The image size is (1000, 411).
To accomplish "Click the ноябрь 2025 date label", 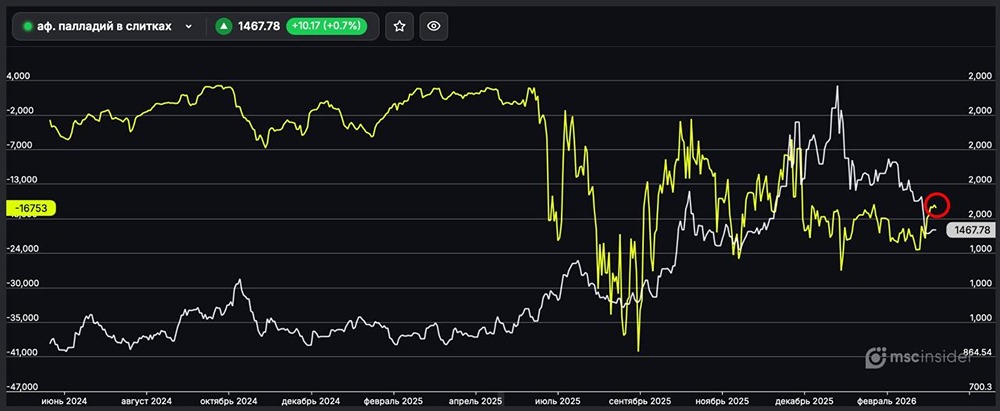I will (x=723, y=401).
